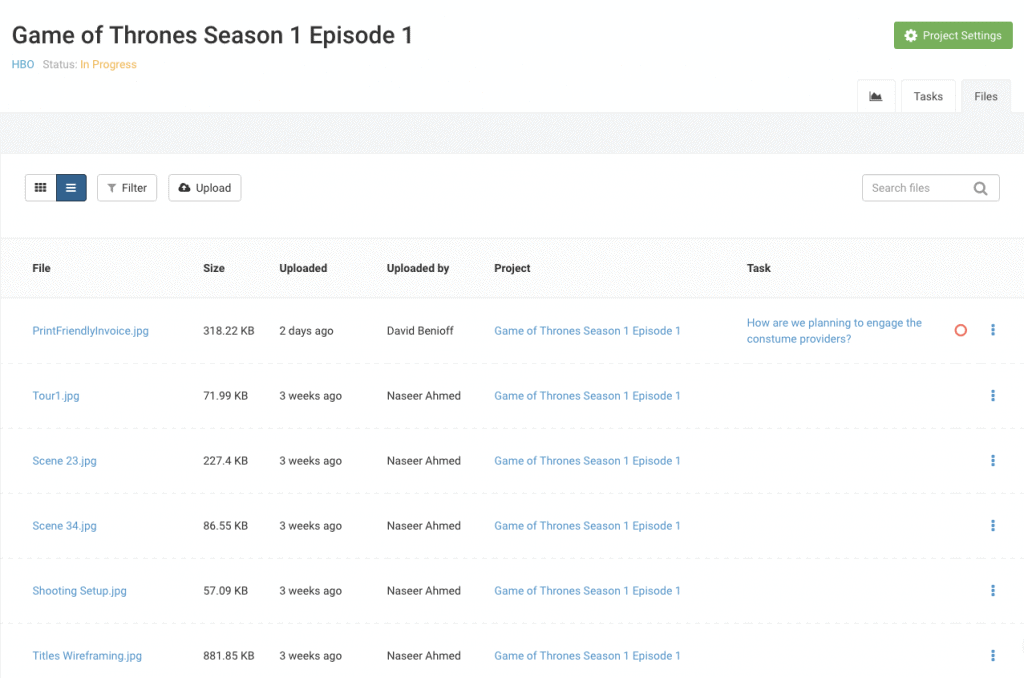Toggle red status circle on PrintFriendlyInvoice task
This screenshot has width=1024, height=678.
pos(961,331)
